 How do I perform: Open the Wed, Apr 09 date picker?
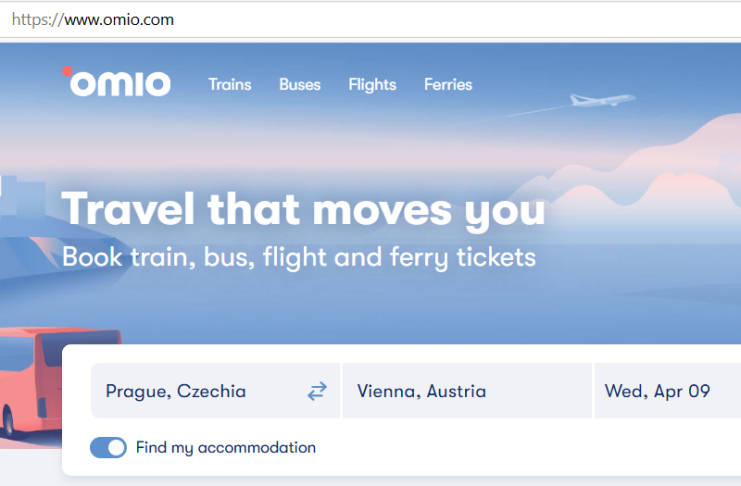[668, 391]
